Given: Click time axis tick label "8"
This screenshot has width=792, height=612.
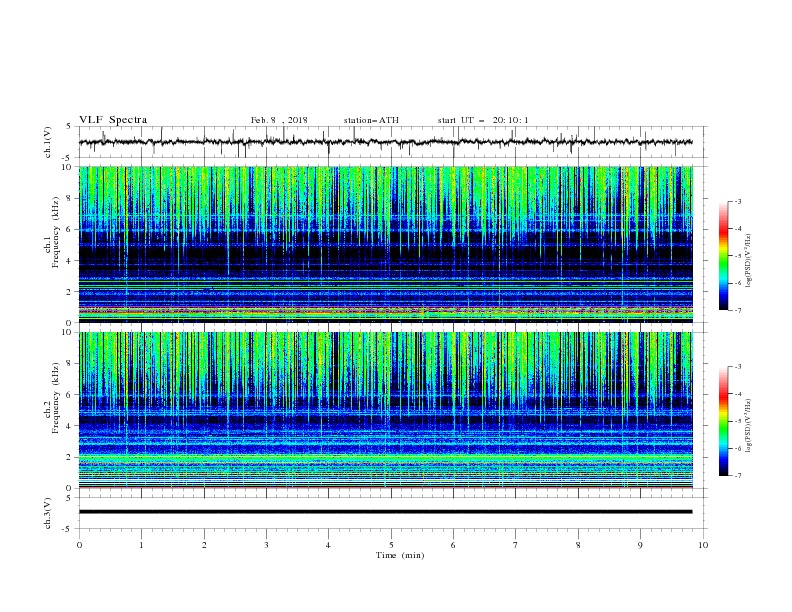Looking at the screenshot, I should (578, 545).
